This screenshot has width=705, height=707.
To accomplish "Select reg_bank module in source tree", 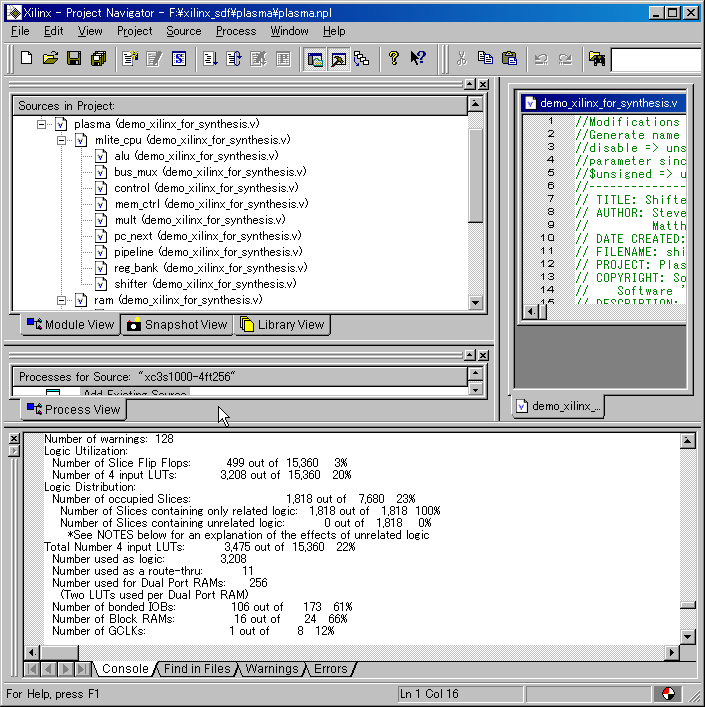I will tap(201, 268).
